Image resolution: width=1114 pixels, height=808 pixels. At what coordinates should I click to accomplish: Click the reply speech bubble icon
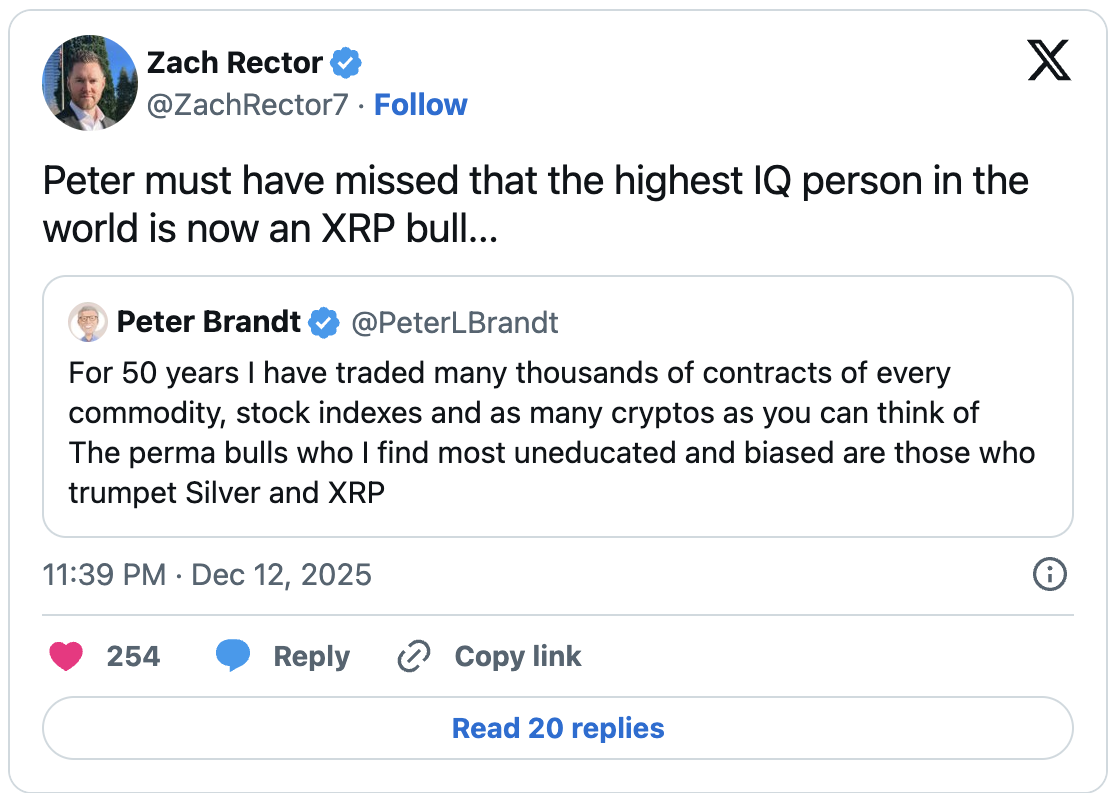click(233, 656)
